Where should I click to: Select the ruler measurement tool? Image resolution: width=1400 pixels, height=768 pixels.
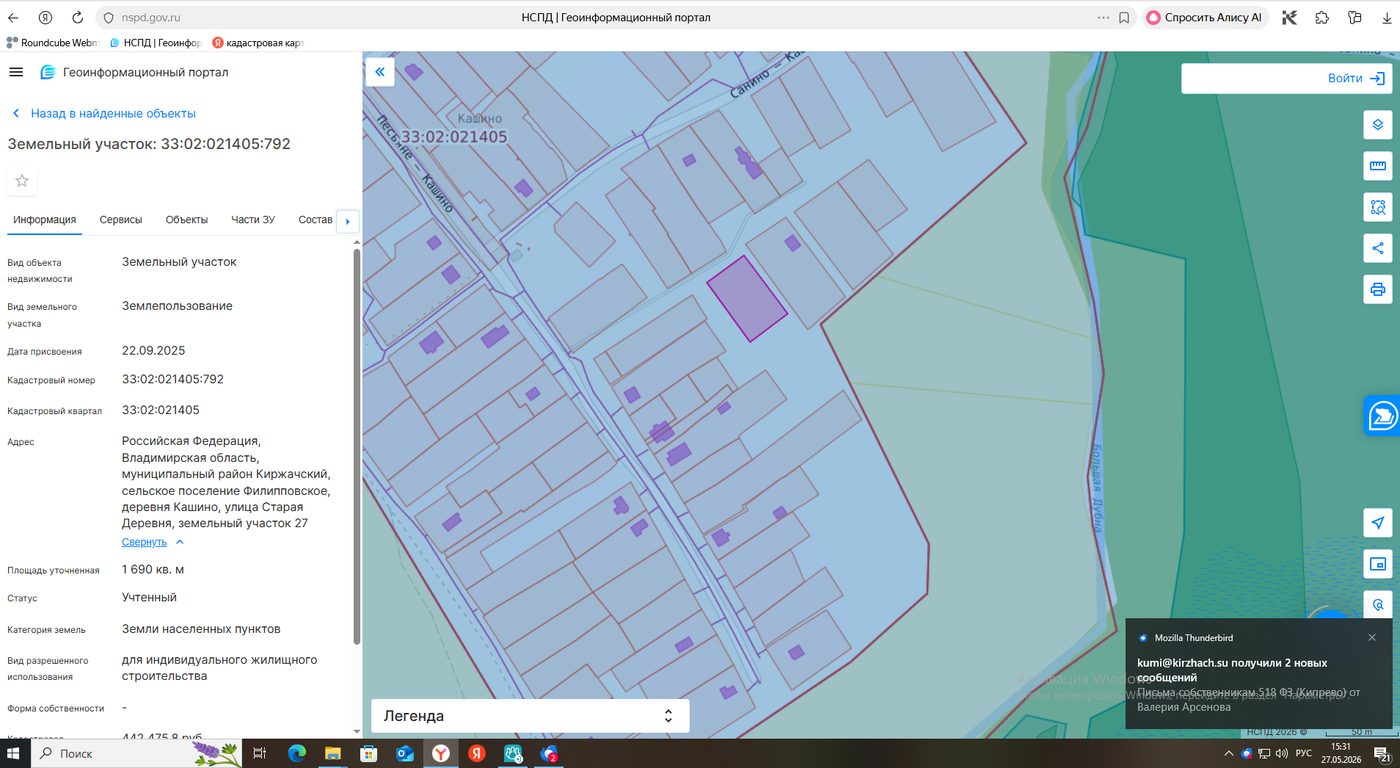click(x=1378, y=166)
